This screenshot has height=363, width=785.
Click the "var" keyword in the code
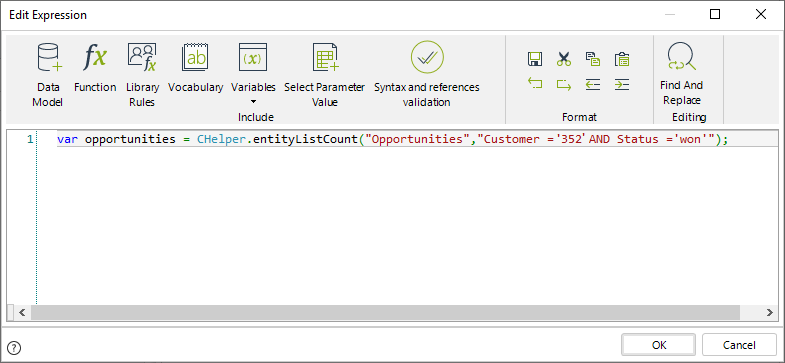68,139
